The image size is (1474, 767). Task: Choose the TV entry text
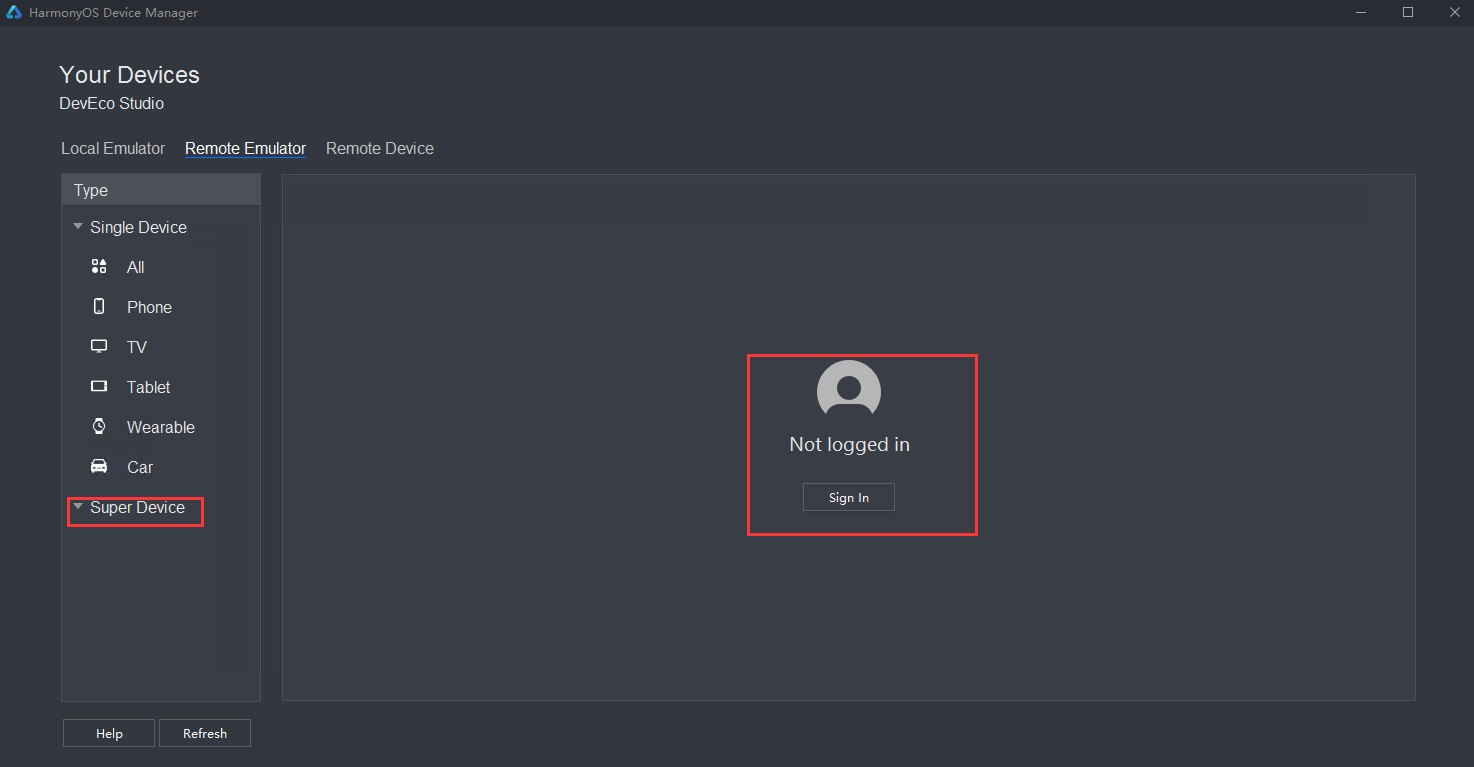click(137, 347)
